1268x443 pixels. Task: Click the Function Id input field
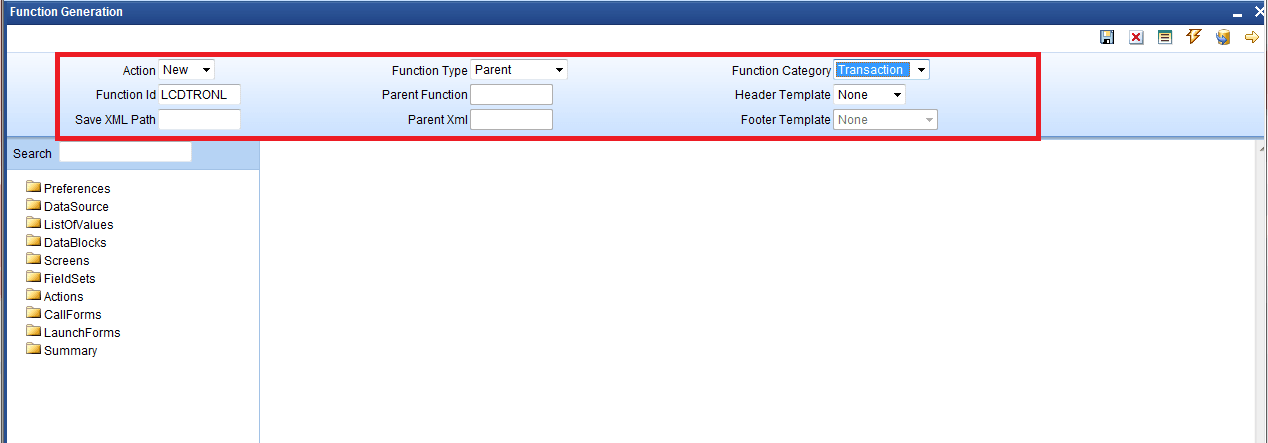[200, 95]
